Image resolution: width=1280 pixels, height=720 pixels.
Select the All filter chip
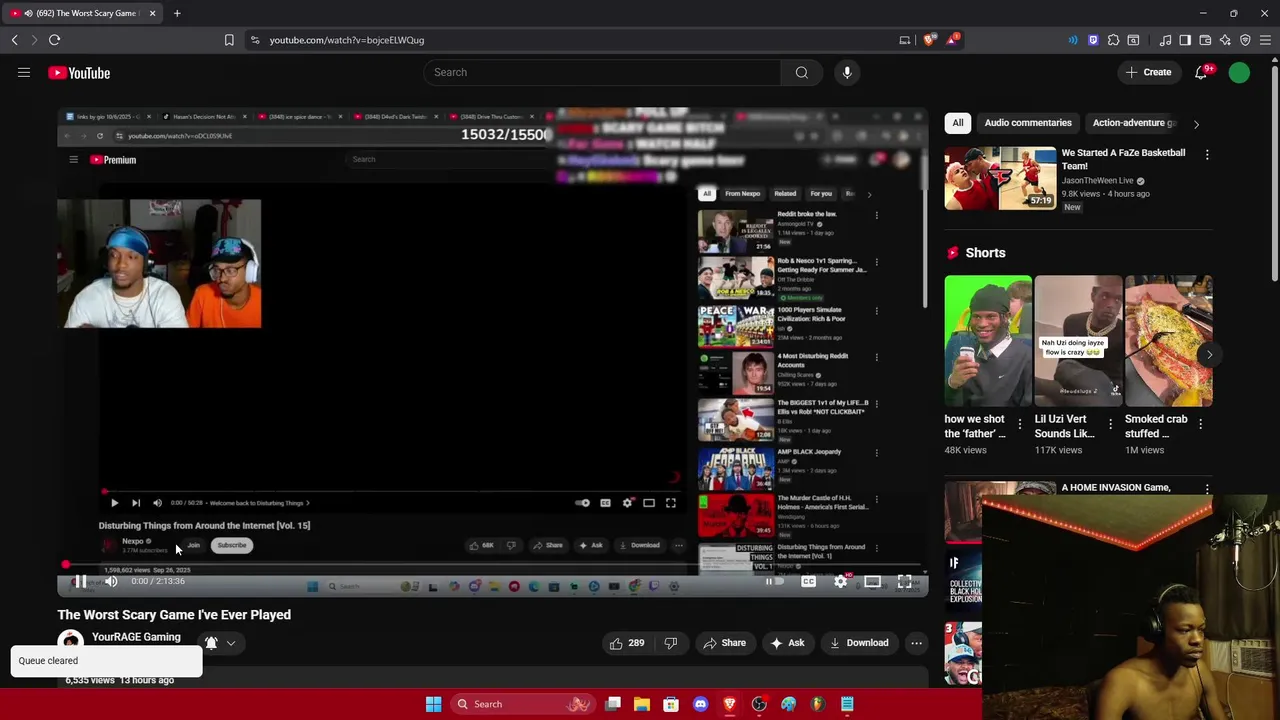958,123
